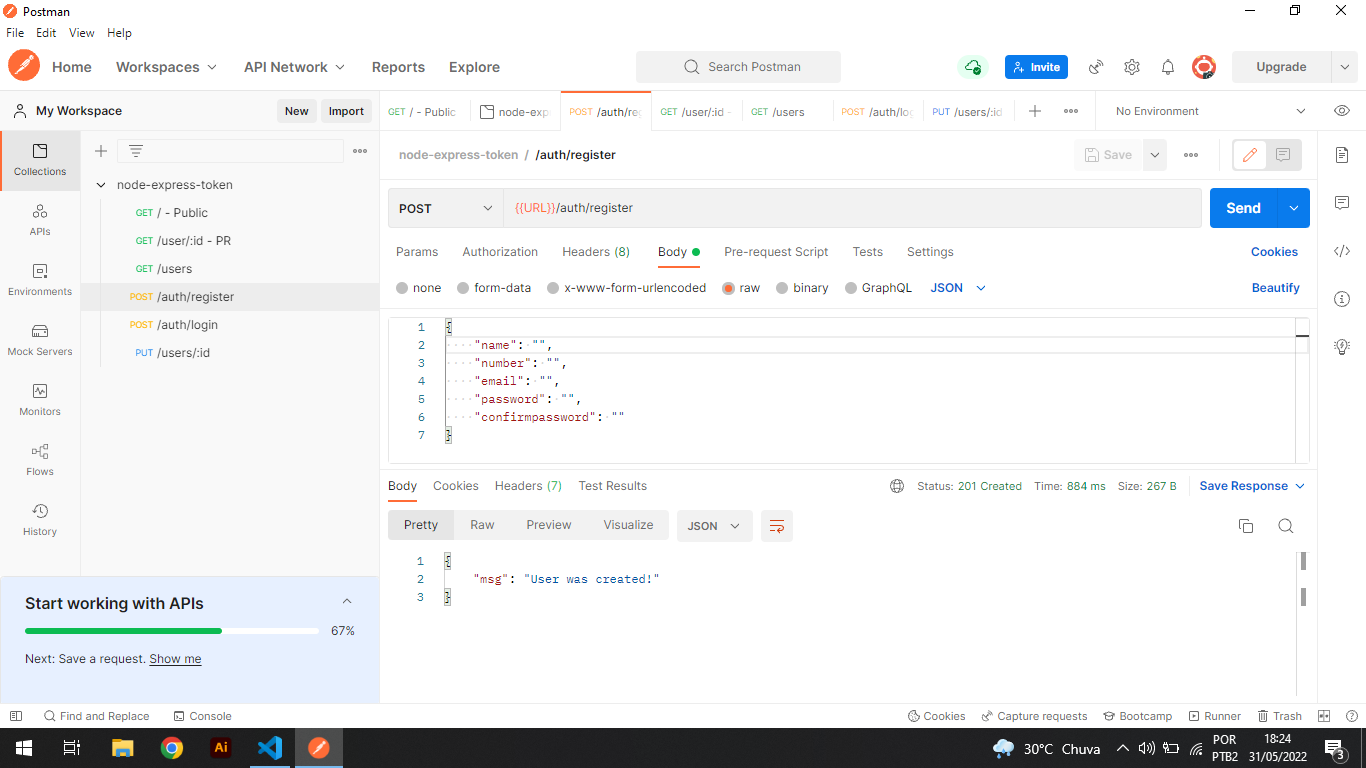Open the environment quick look eye icon
The width and height of the screenshot is (1366, 768).
[1342, 111]
